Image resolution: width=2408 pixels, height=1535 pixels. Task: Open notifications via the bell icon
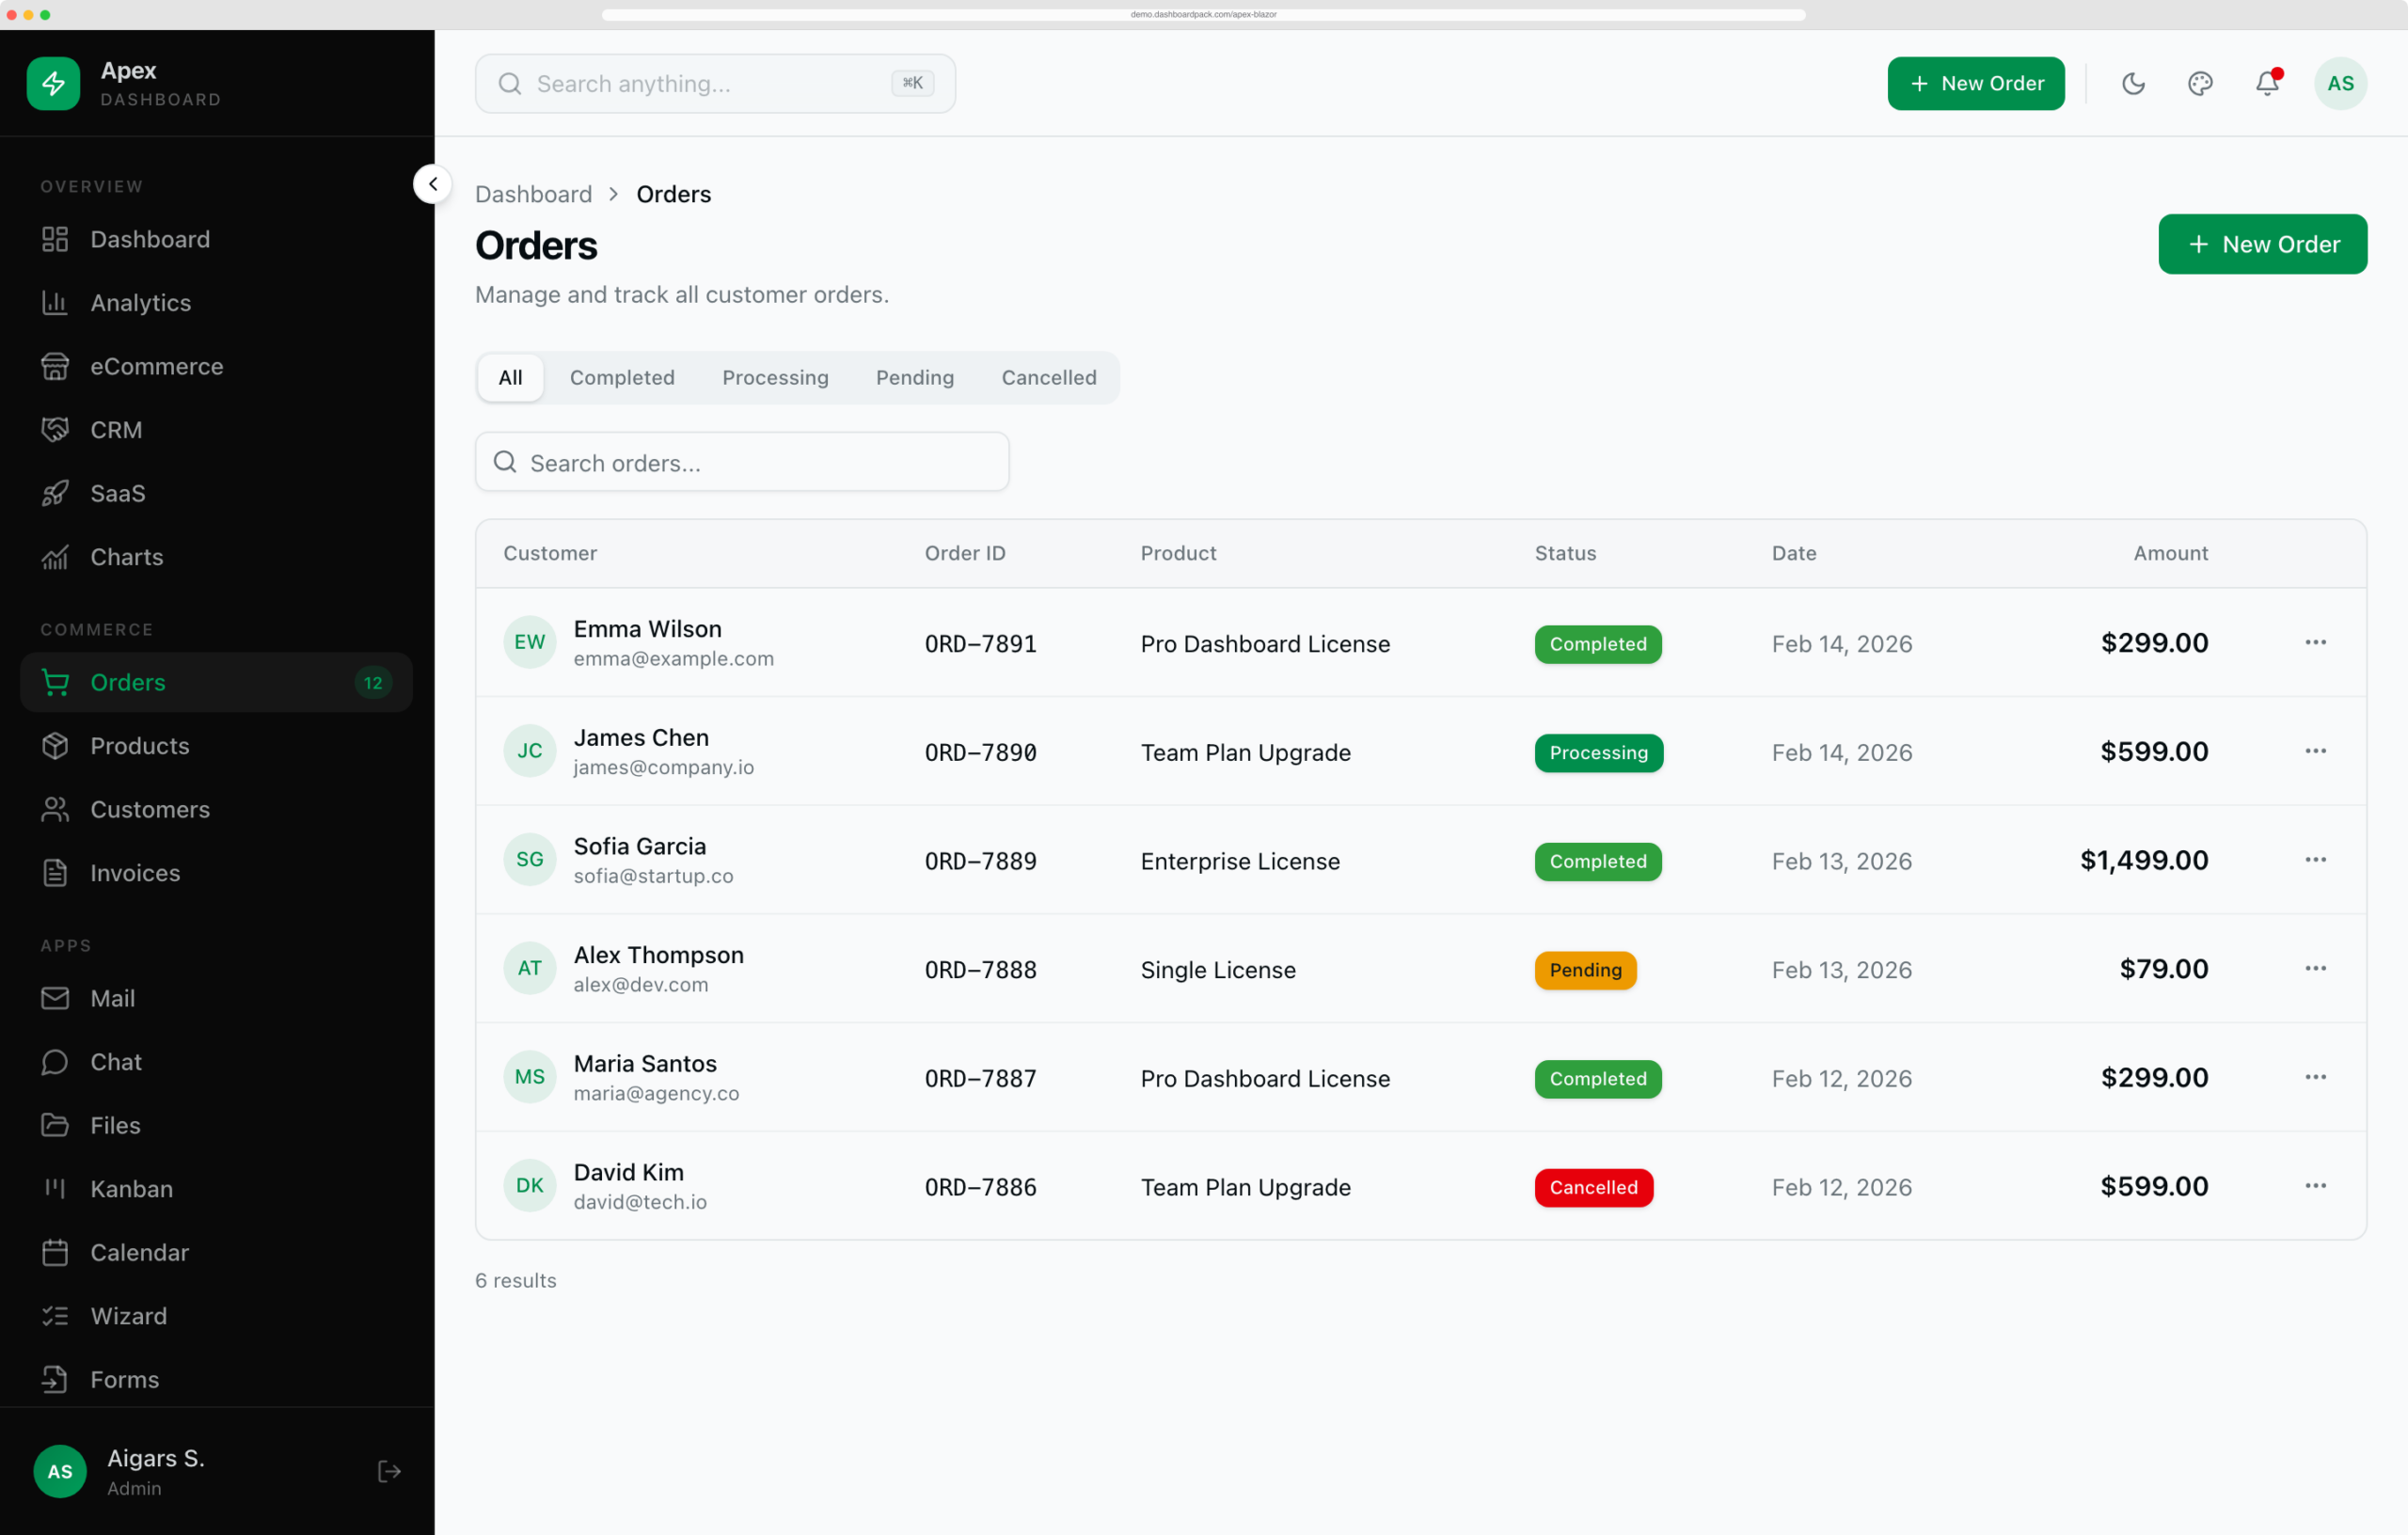pyautogui.click(x=2267, y=83)
